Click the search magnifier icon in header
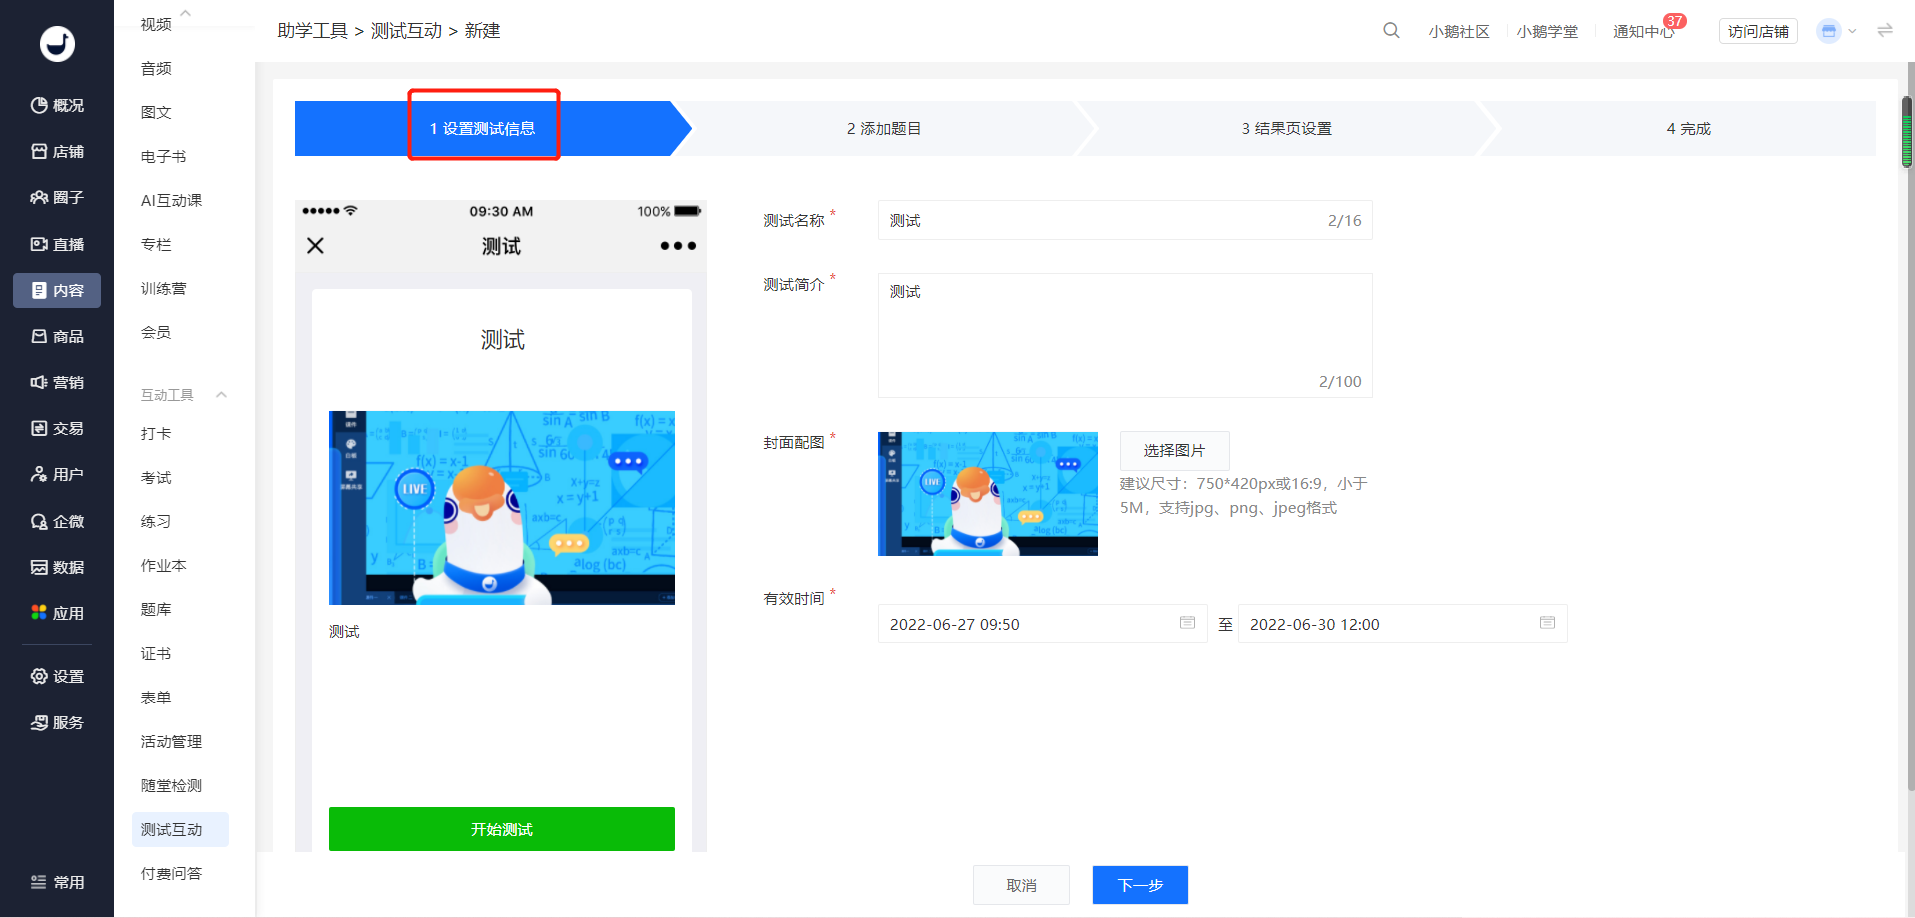This screenshot has width=1915, height=918. [1391, 31]
